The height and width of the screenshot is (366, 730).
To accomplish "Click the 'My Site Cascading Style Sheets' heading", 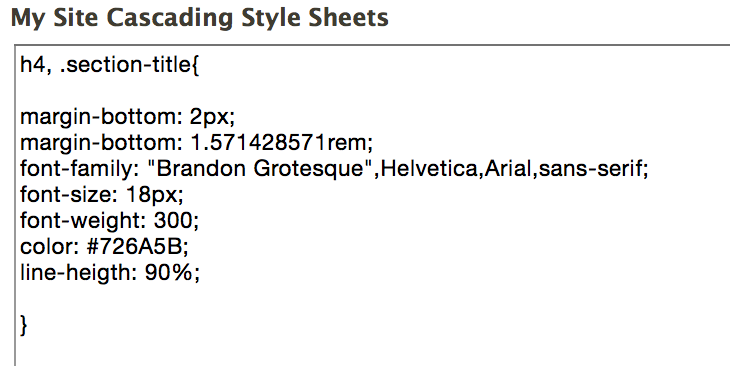I will point(199,19).
